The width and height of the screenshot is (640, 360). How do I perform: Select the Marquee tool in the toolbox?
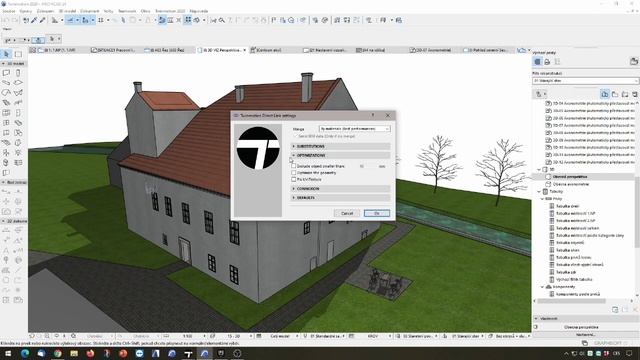[18, 54]
